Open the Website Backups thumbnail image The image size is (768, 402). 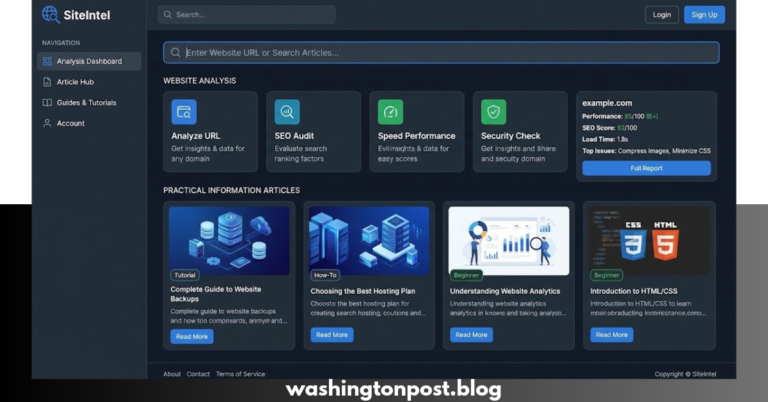[x=229, y=240]
